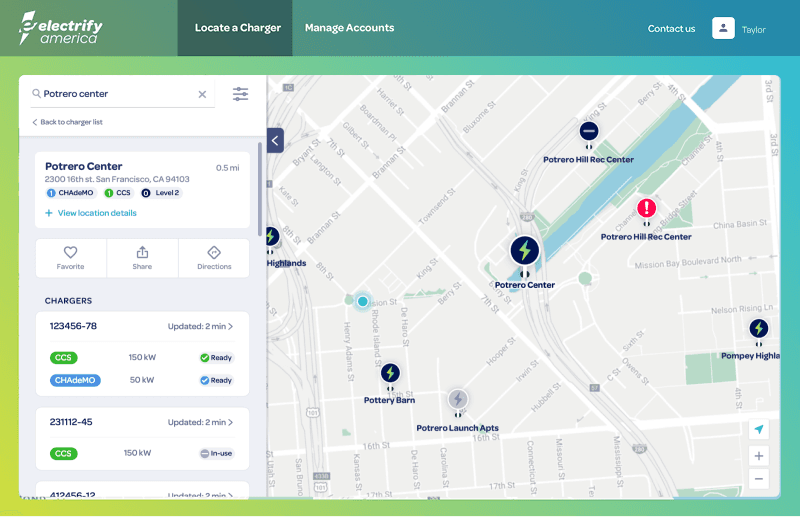
Task: Click the In-use status on charger 231112-45
Action: (216, 454)
